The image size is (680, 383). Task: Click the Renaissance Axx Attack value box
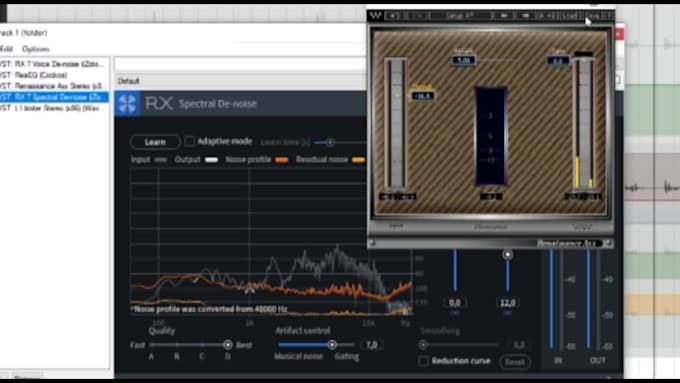point(464,60)
